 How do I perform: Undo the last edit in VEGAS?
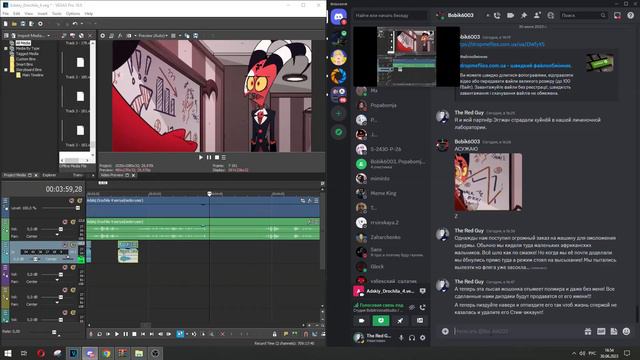click(75, 24)
